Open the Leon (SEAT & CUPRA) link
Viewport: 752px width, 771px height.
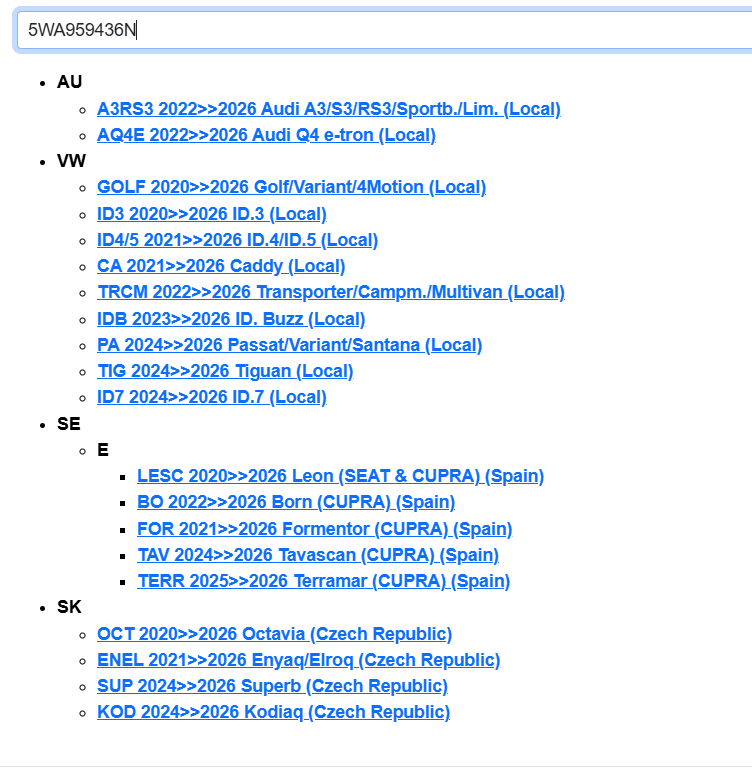tap(340, 476)
